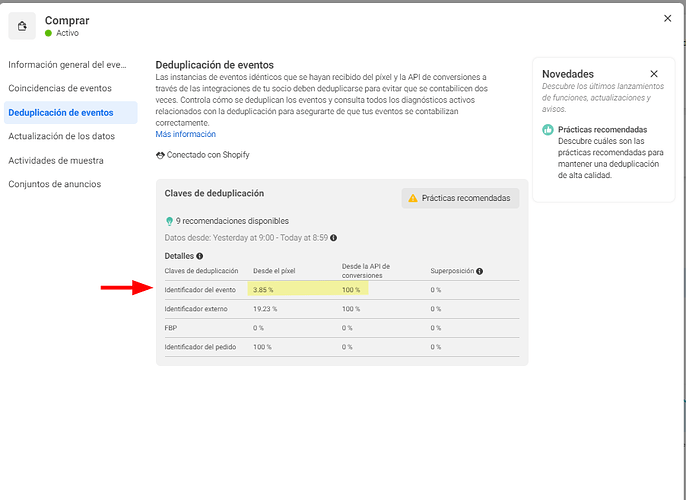
Task: Click warning triangle icon on Prácticas recomendadas
Action: (413, 198)
